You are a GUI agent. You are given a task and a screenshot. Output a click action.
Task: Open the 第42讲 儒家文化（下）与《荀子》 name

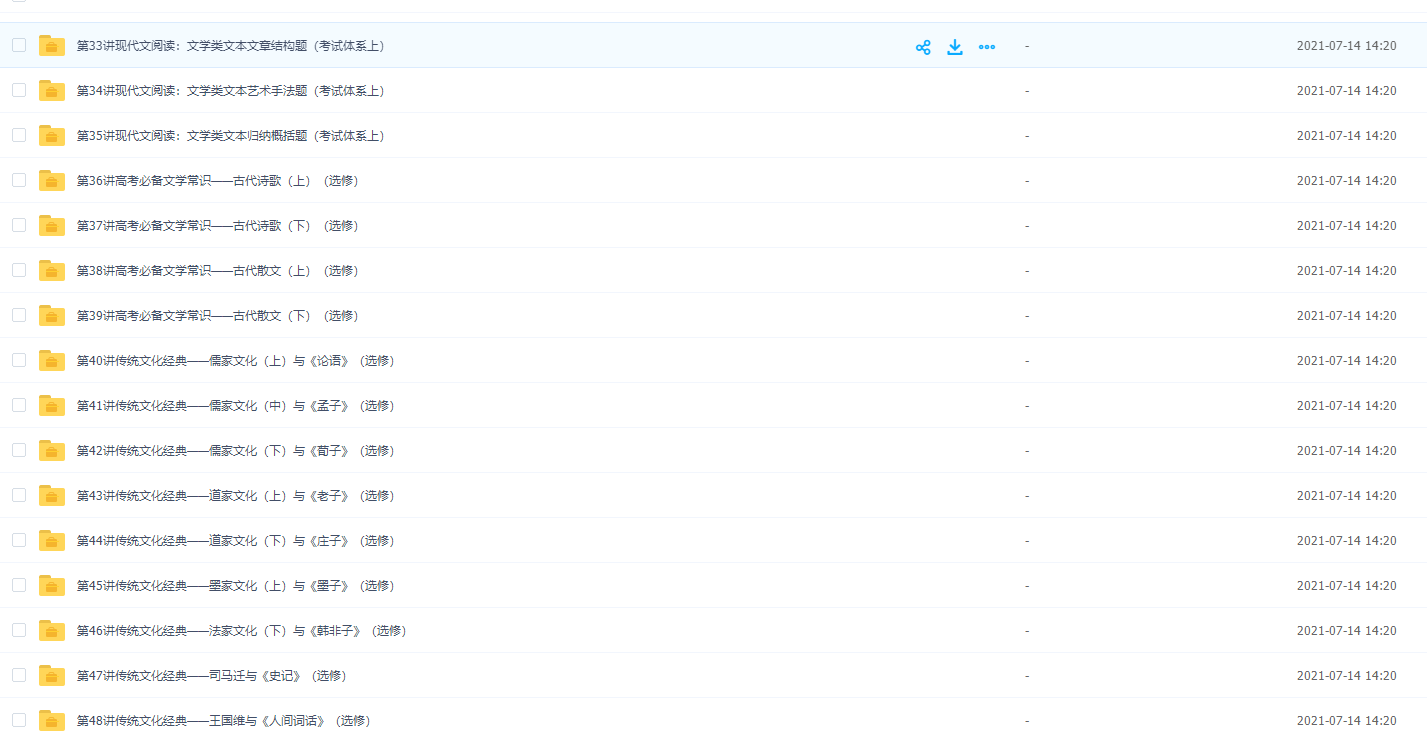[235, 451]
